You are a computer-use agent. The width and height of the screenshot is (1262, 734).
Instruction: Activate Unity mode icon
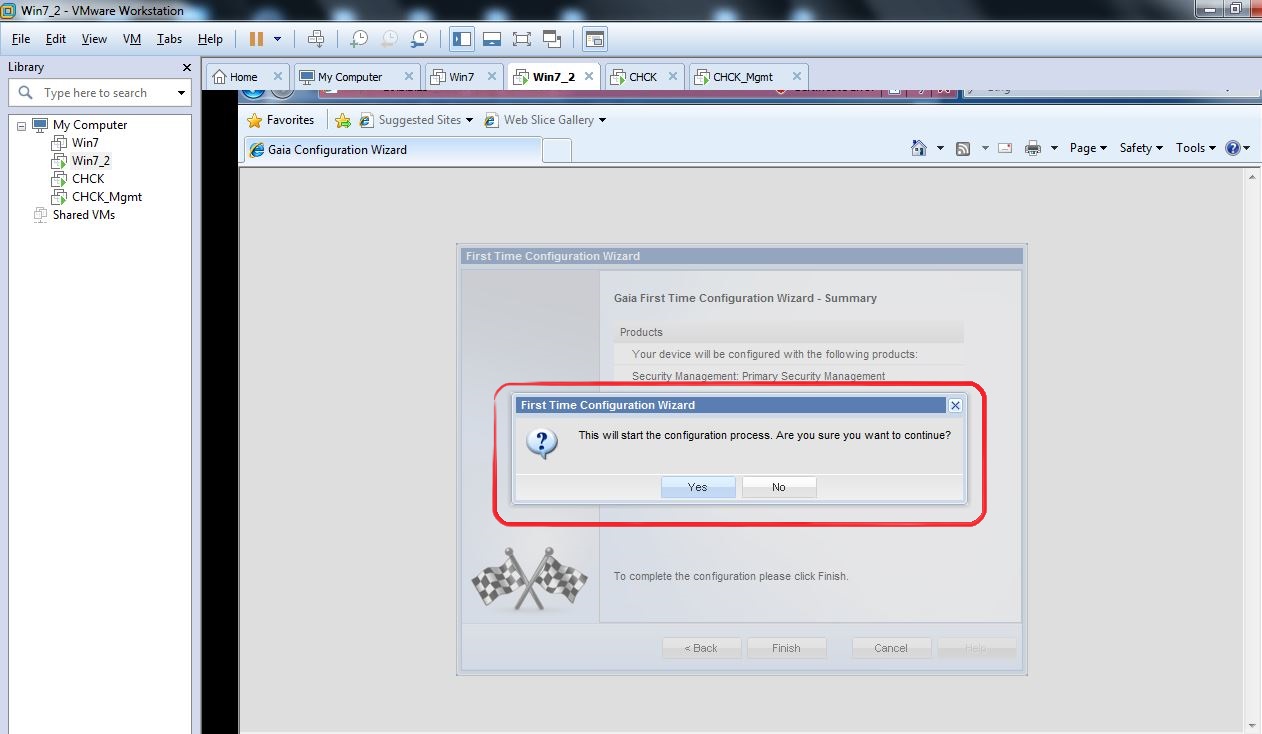coord(552,39)
